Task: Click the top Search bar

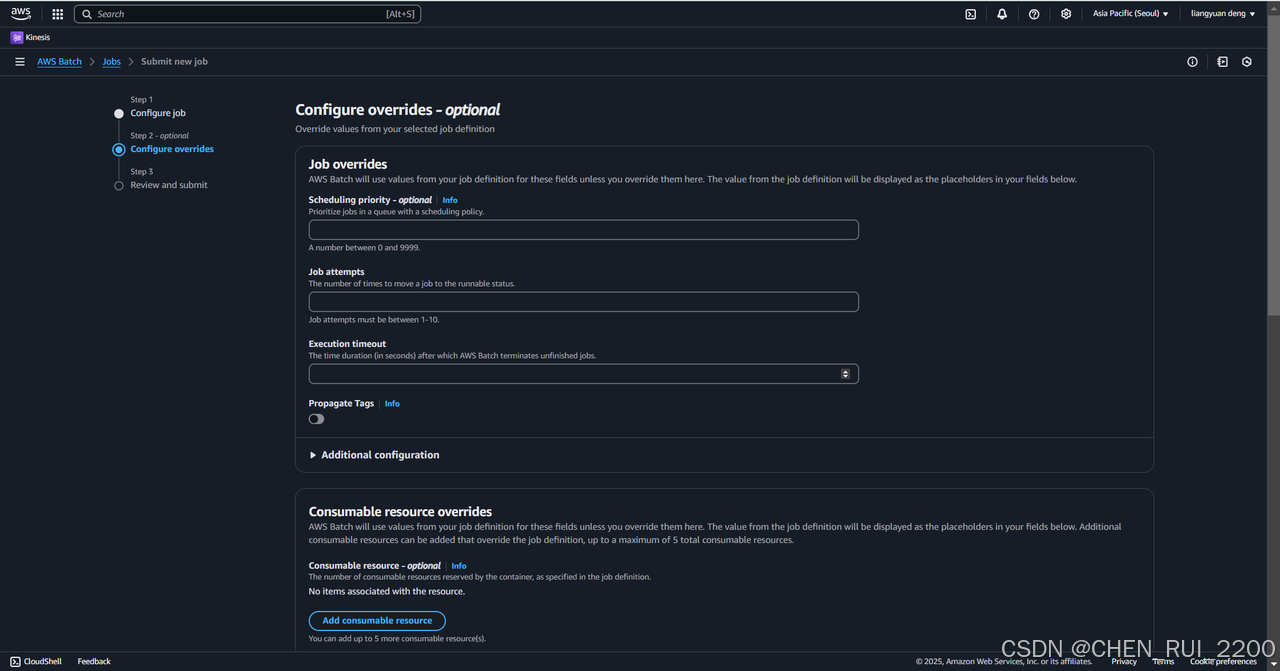Action: click(247, 14)
